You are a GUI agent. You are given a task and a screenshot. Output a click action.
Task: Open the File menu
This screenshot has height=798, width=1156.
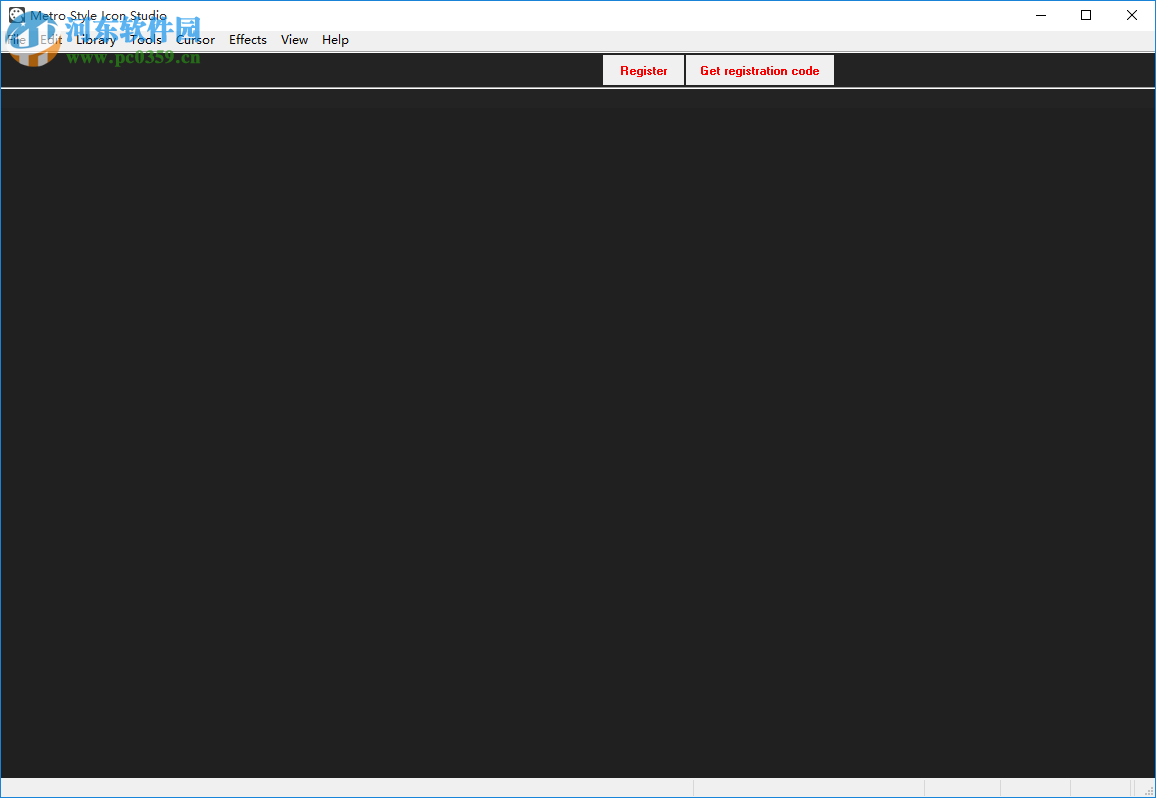click(16, 40)
